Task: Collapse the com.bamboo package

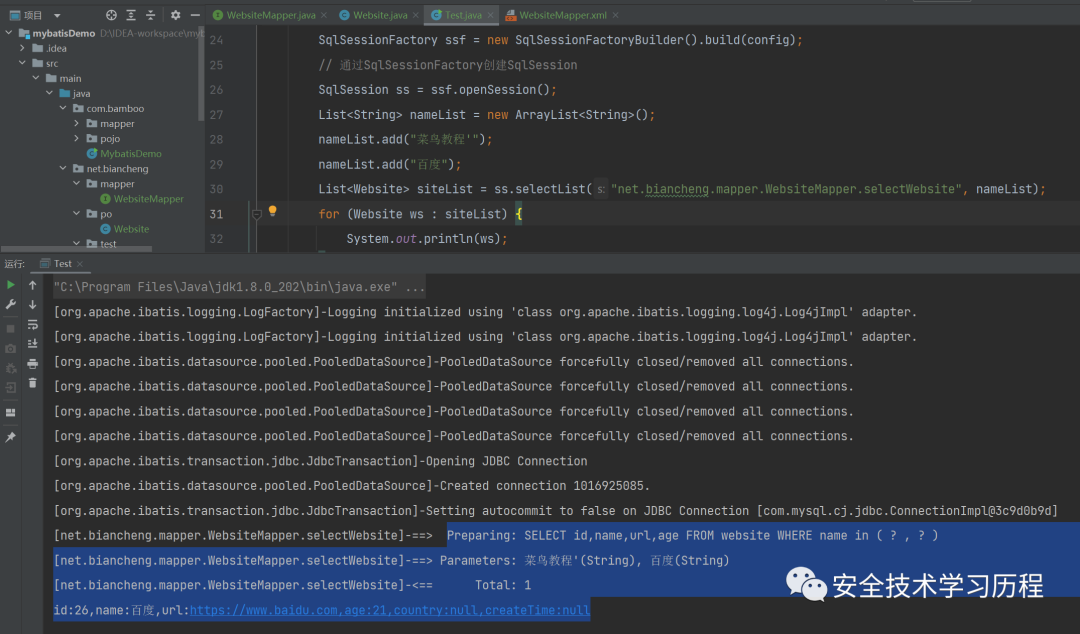Action: (63, 108)
